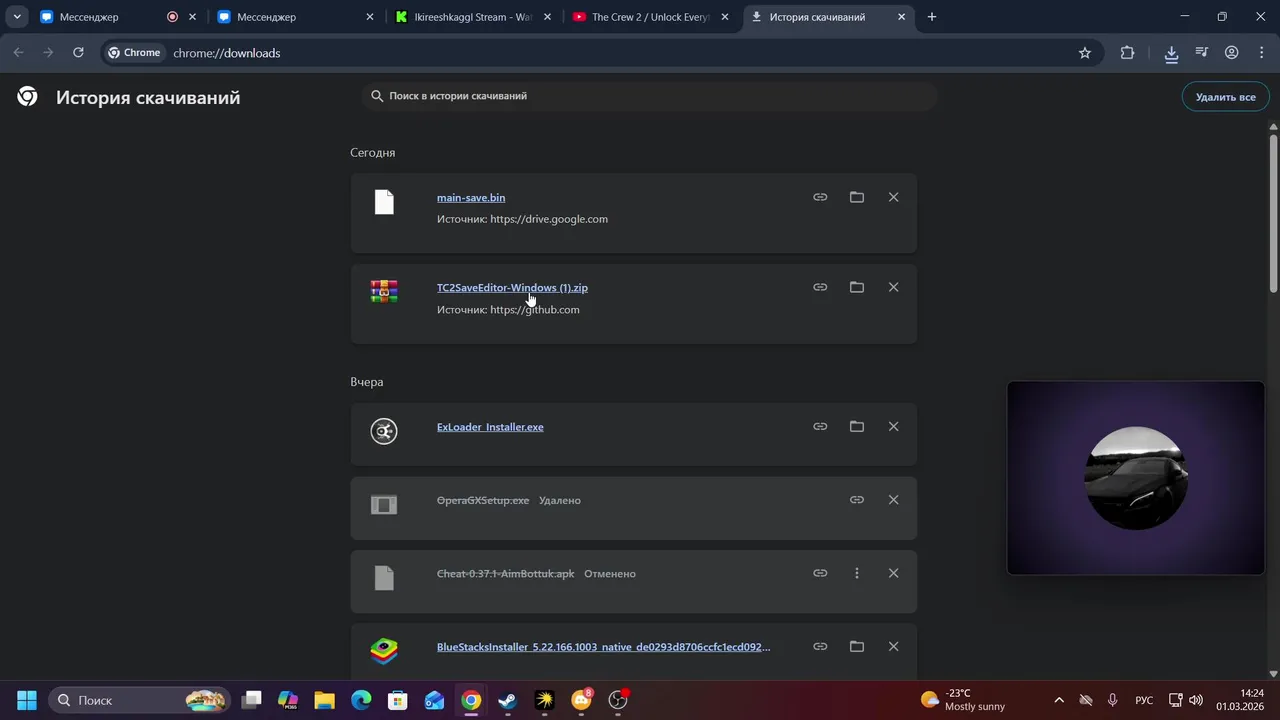Remove TC2SaveEditor-Windows (1).zip from list
The width and height of the screenshot is (1280, 720).
[894, 287]
